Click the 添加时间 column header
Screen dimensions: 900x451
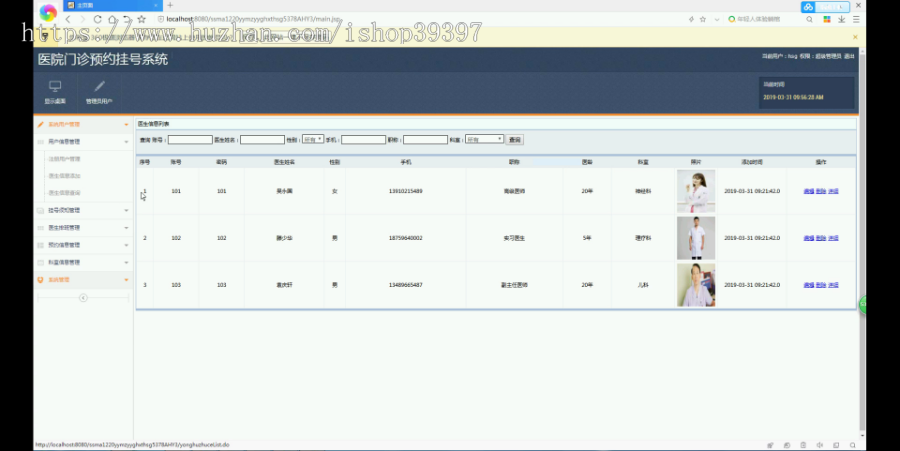(x=752, y=162)
